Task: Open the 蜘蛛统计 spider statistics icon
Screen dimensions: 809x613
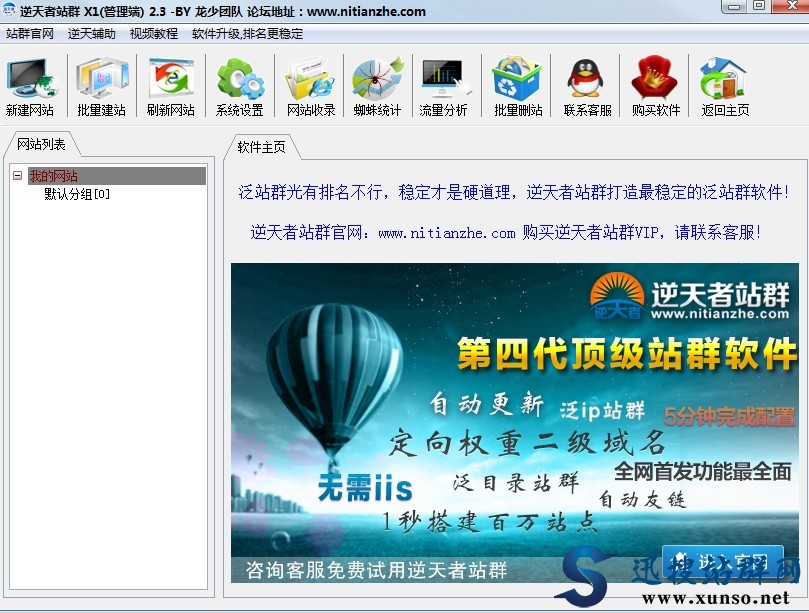Action: (x=377, y=87)
